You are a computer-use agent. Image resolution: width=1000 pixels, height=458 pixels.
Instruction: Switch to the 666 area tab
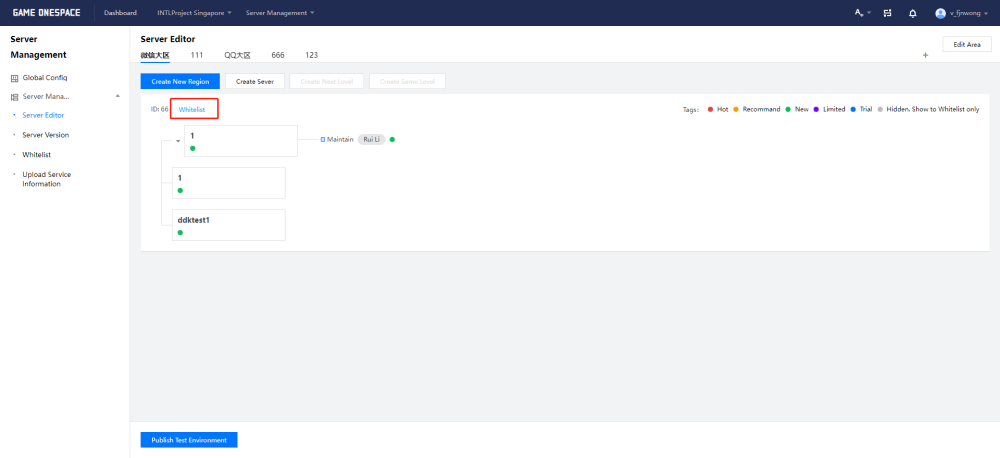pyautogui.click(x=278, y=55)
